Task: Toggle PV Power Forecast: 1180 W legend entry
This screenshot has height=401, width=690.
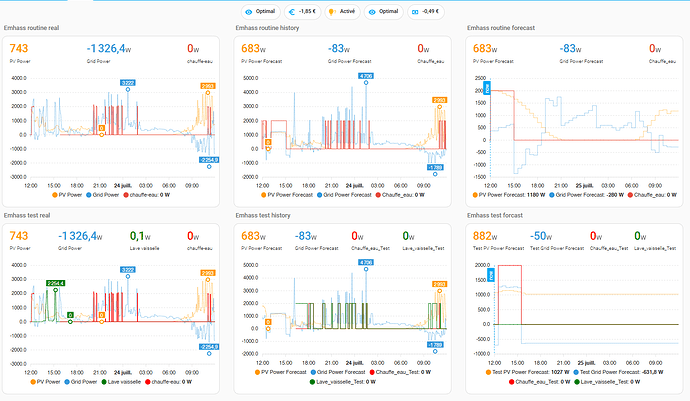Action: click(509, 195)
